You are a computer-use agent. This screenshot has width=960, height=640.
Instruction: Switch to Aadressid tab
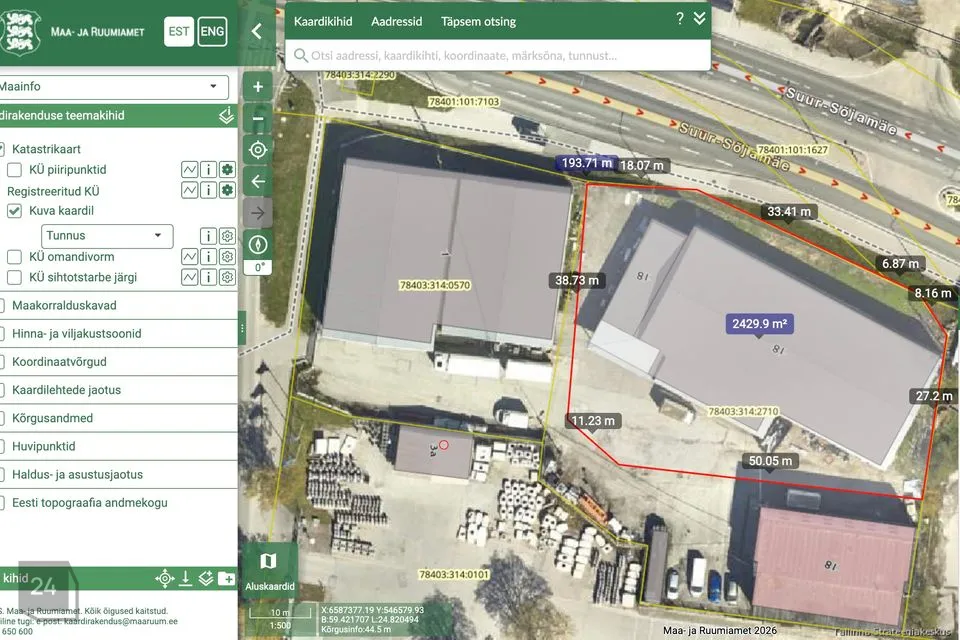[397, 21]
